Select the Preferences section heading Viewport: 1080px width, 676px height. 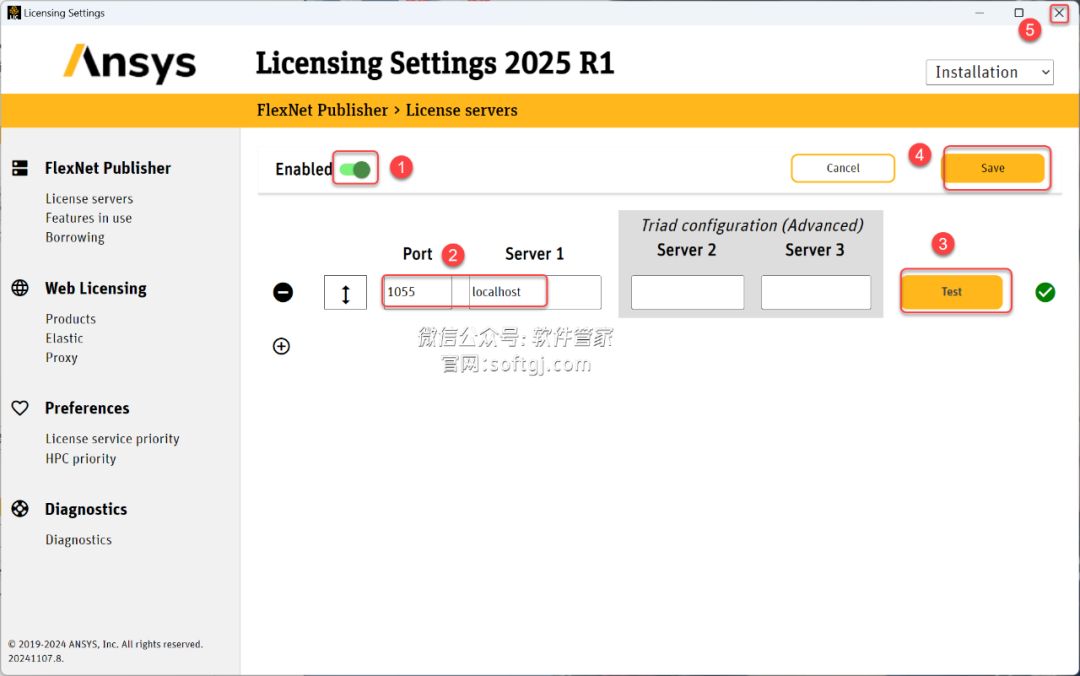click(87, 408)
